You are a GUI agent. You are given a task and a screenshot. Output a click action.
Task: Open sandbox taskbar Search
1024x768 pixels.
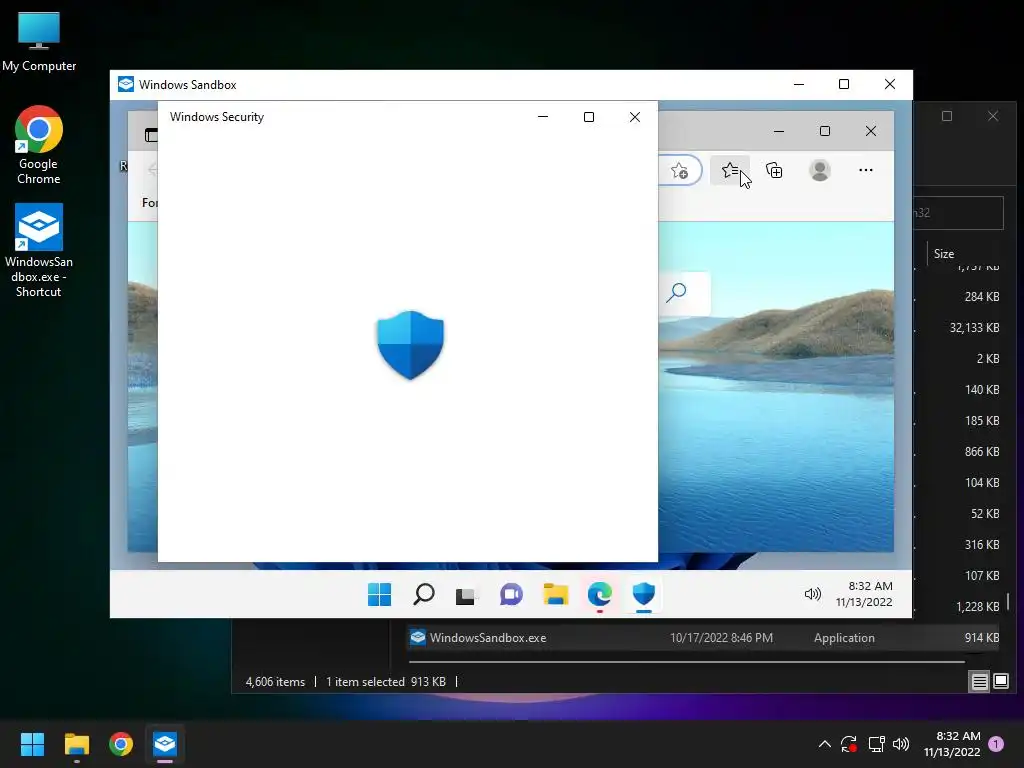coord(424,594)
